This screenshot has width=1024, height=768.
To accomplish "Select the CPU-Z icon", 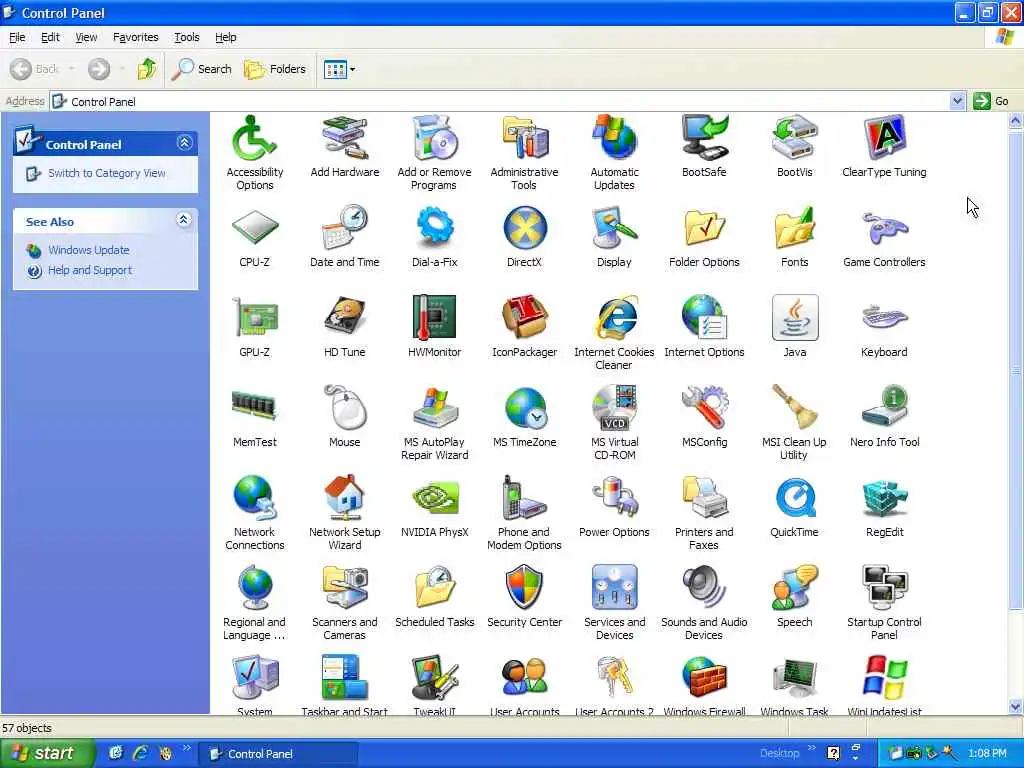I will tap(255, 228).
